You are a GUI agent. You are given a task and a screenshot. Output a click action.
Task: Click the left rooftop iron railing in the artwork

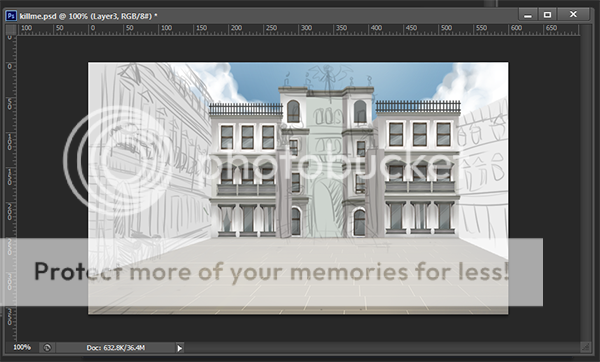coord(246,109)
